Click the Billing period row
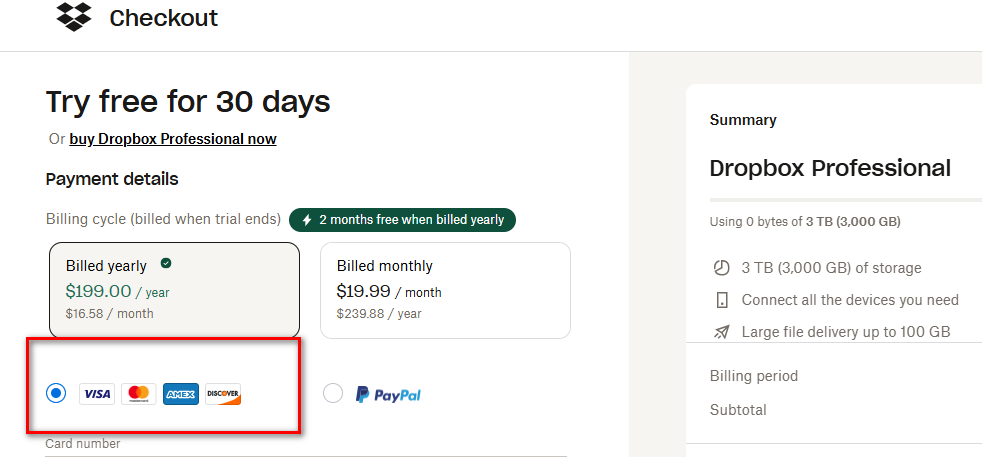 (754, 376)
